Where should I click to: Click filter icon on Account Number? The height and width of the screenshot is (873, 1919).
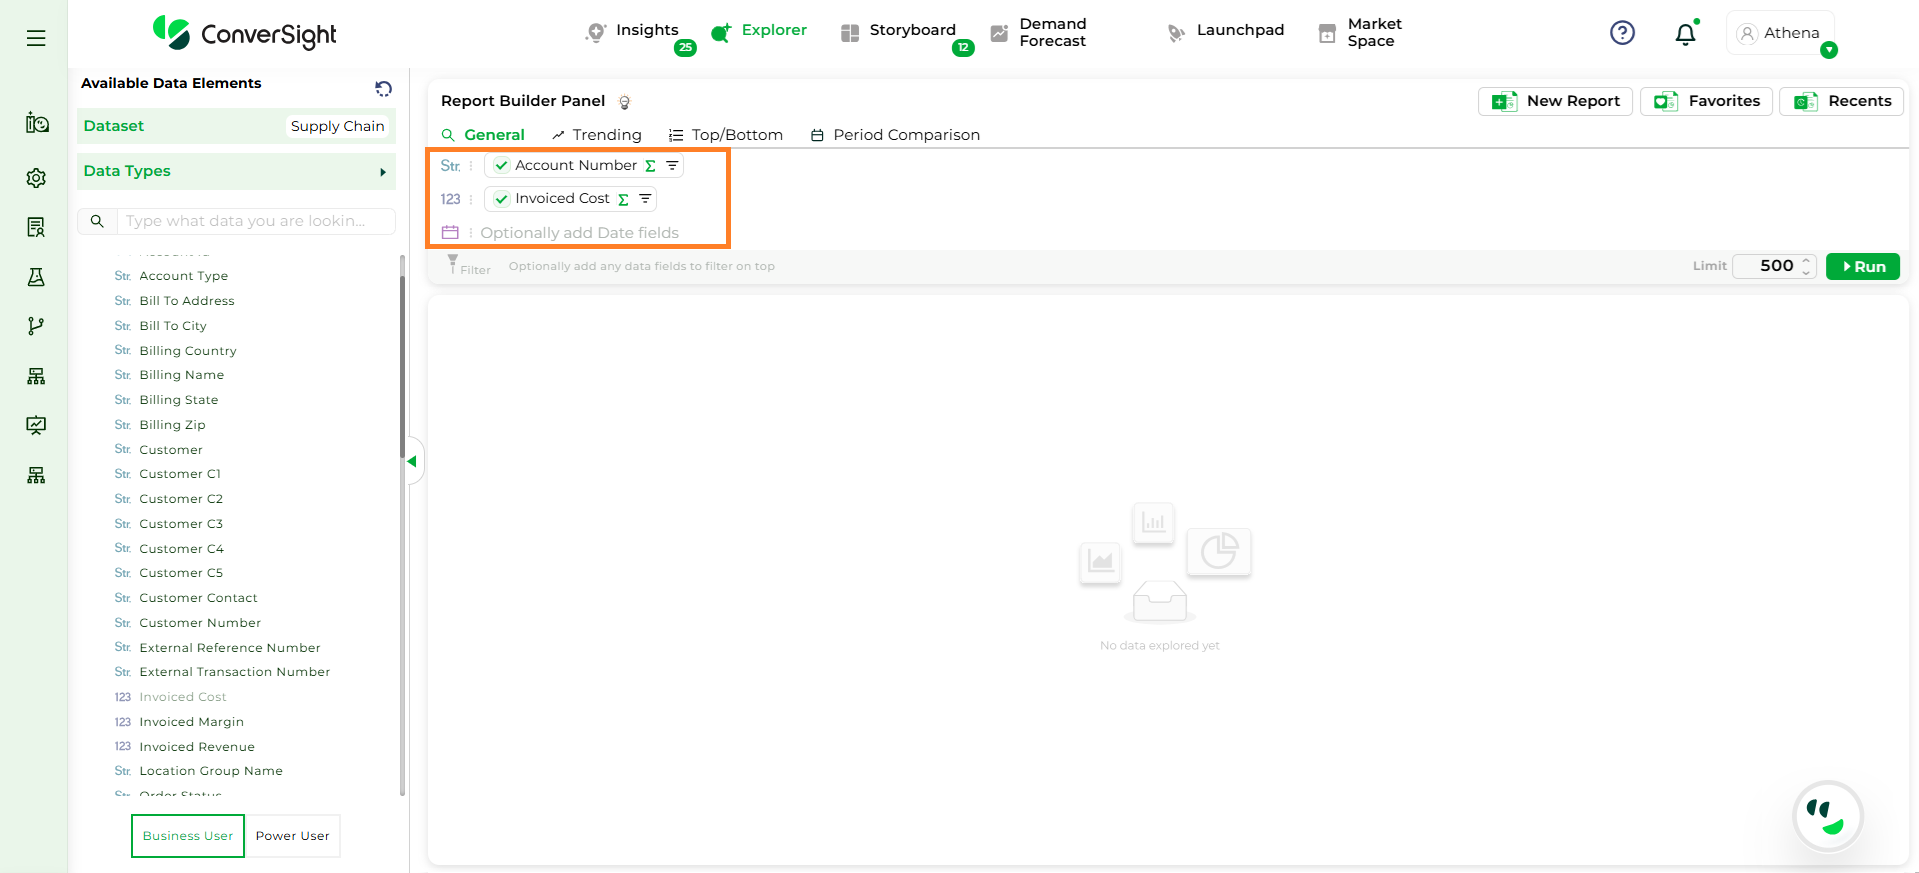pyautogui.click(x=672, y=166)
